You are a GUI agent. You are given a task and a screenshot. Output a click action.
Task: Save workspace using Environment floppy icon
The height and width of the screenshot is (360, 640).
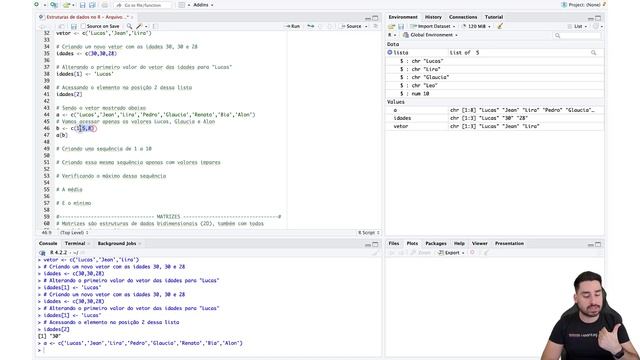[x=401, y=26]
